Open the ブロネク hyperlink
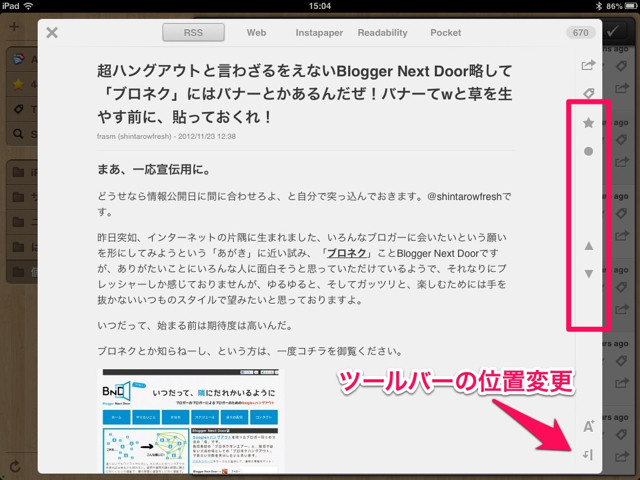640x480 pixels. click(347, 253)
